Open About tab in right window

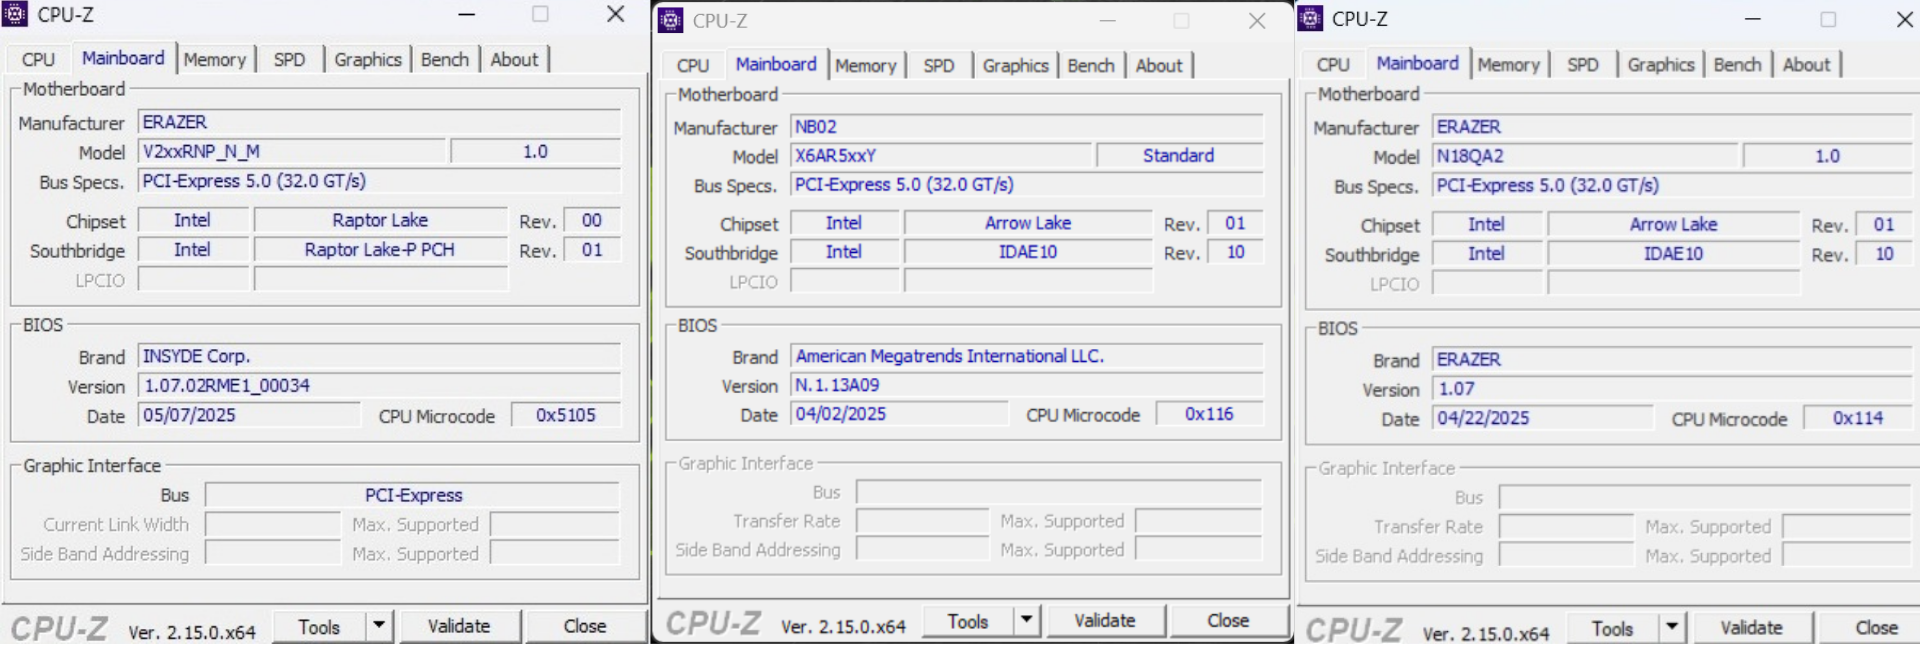[x=1807, y=64]
